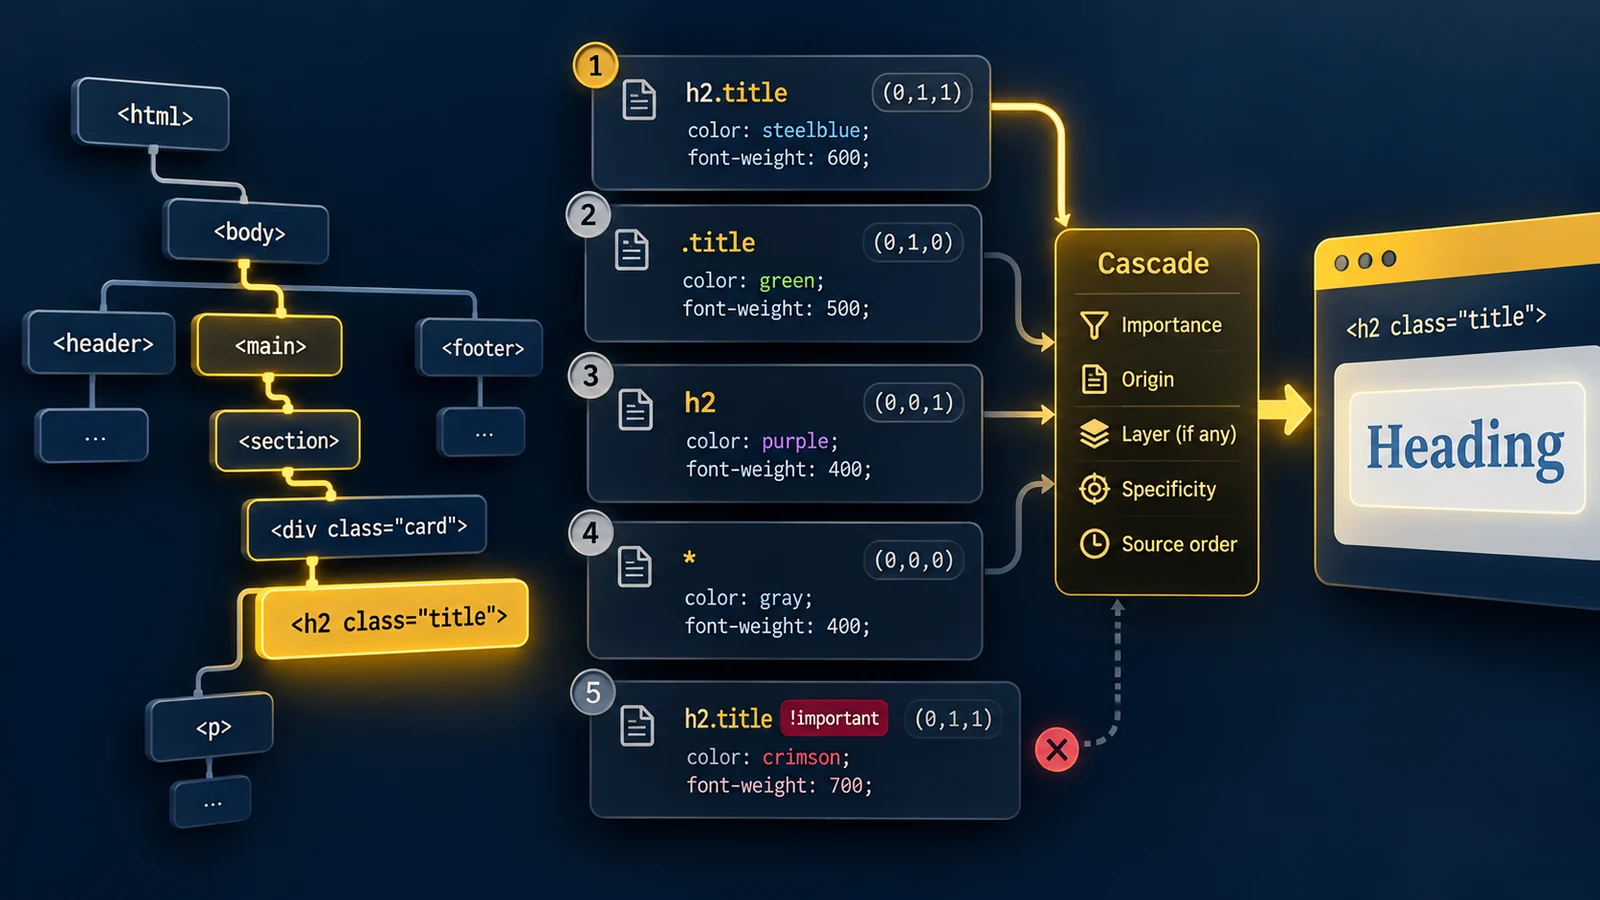The height and width of the screenshot is (900, 1600).
Task: Click the (0,1,1) badge on the steelblue rule
Action: pyautogui.click(x=921, y=93)
